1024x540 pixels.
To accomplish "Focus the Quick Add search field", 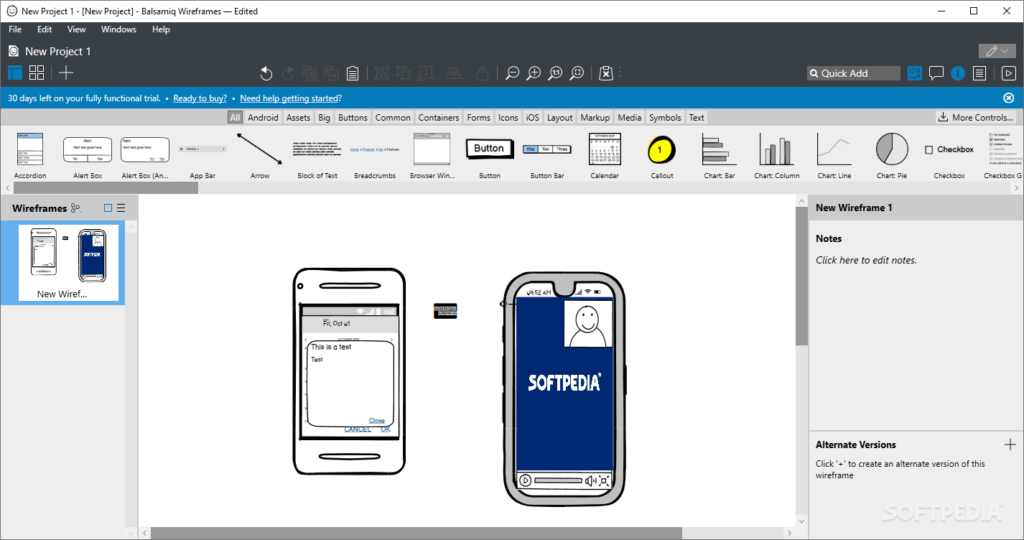I will [x=854, y=73].
